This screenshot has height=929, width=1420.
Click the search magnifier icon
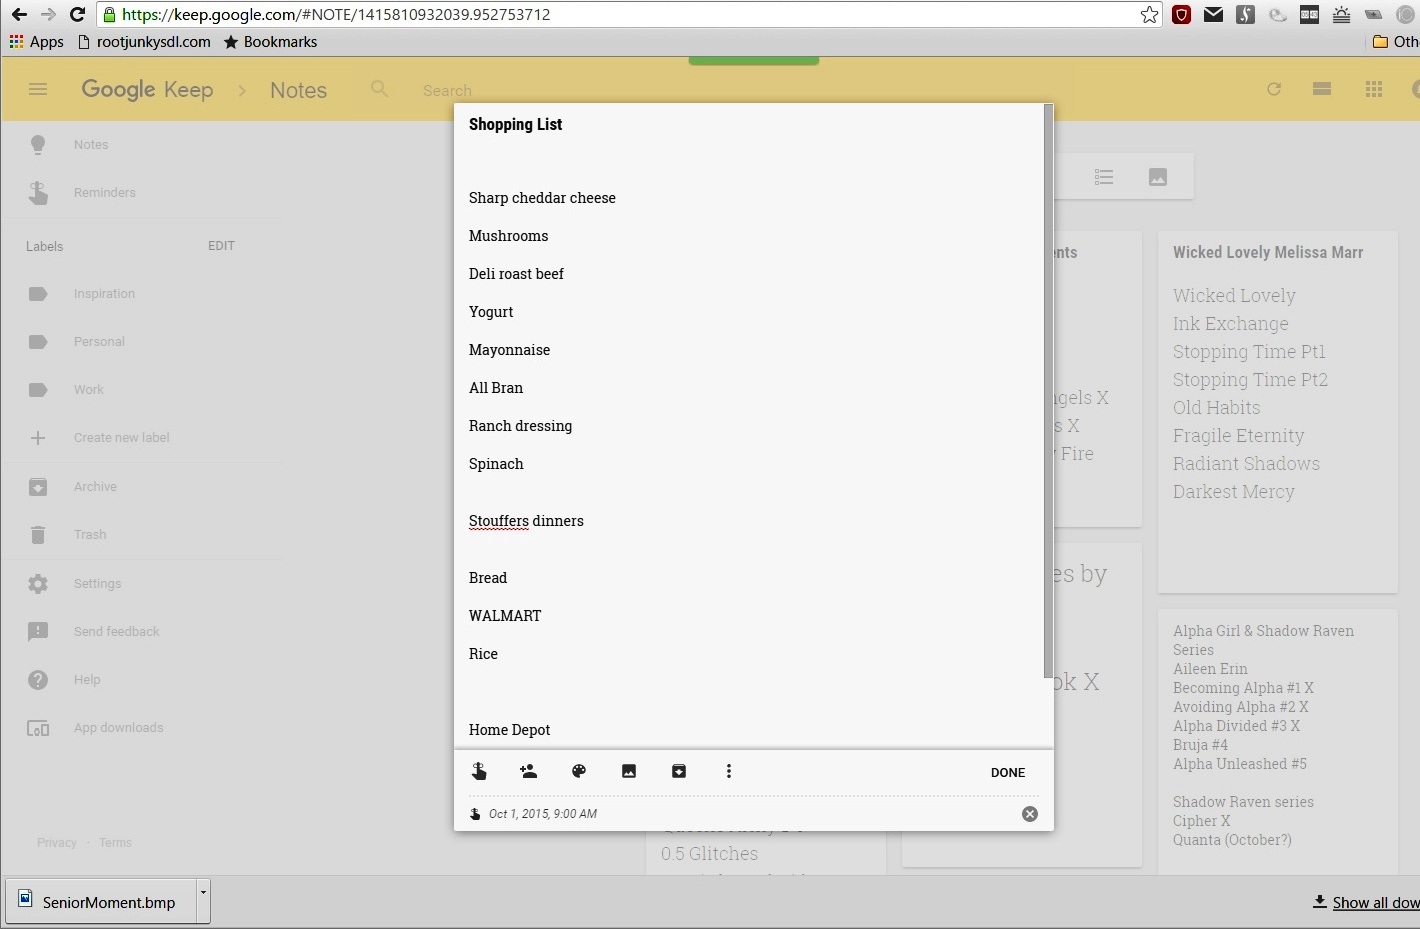point(379,89)
